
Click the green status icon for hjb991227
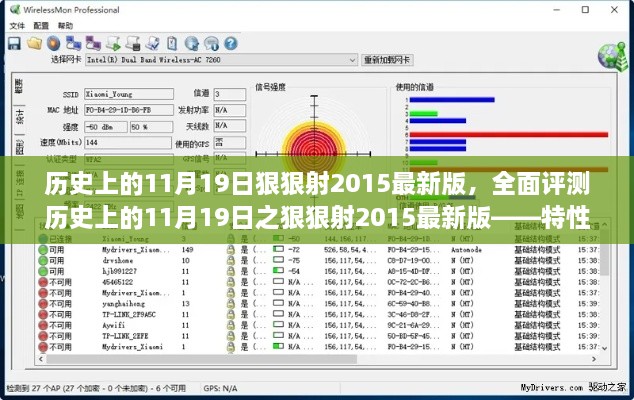point(43,271)
